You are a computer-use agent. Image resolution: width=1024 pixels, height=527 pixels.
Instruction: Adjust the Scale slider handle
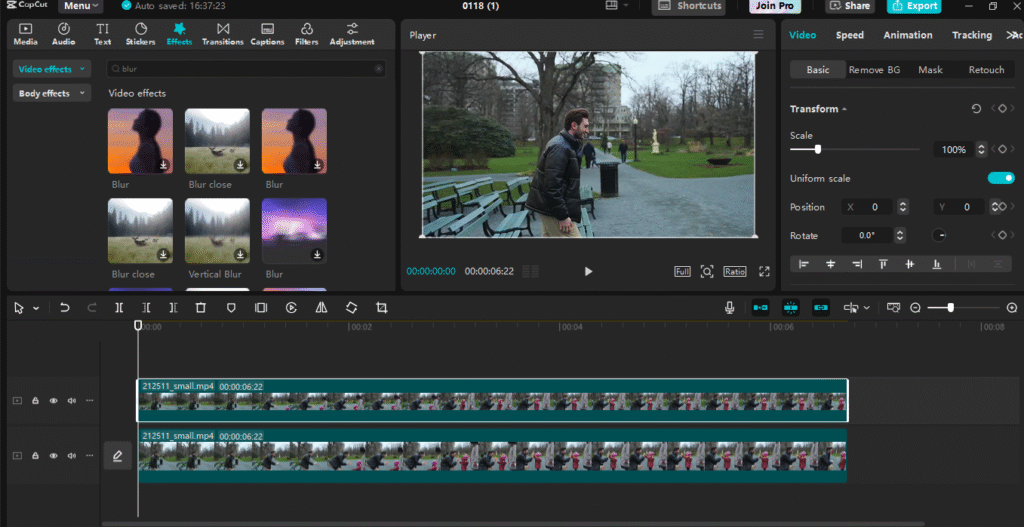(x=817, y=150)
